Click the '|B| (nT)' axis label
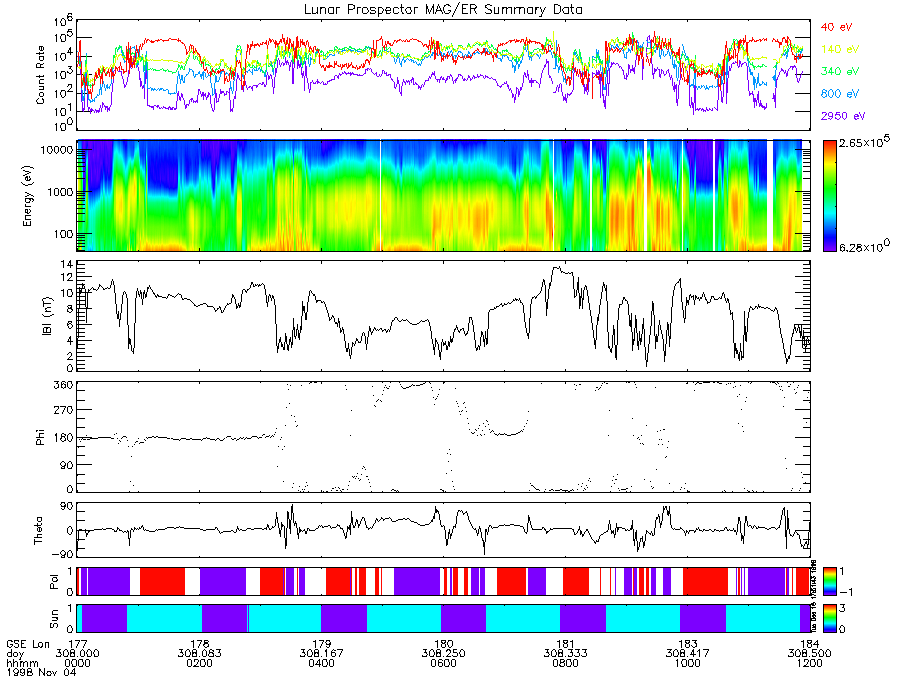This screenshot has width=900, height=700. [48, 316]
